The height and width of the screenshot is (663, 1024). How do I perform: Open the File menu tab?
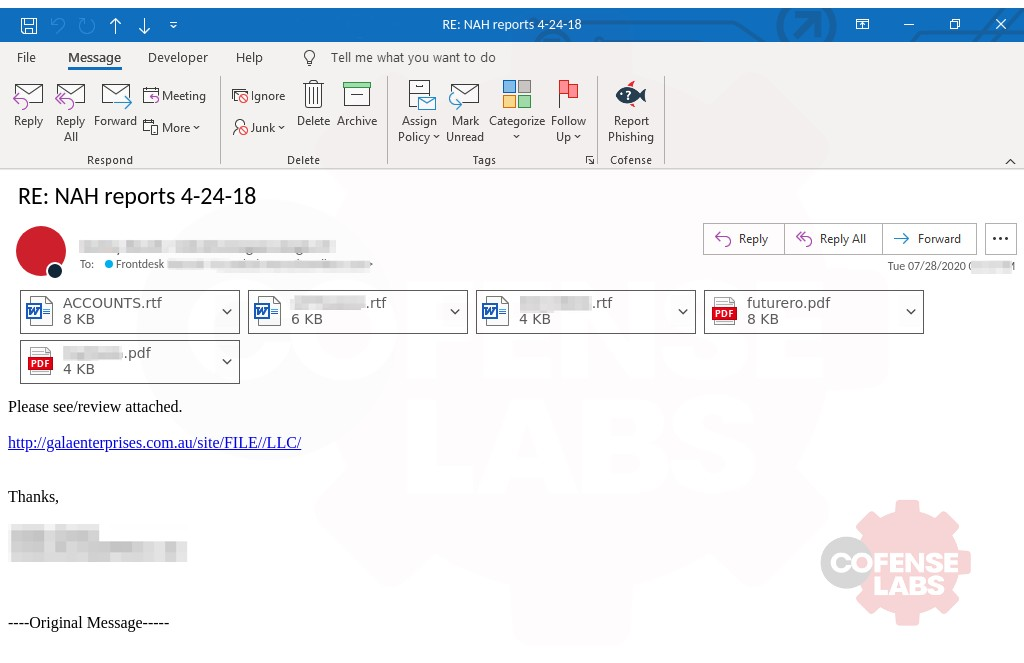[x=26, y=58]
